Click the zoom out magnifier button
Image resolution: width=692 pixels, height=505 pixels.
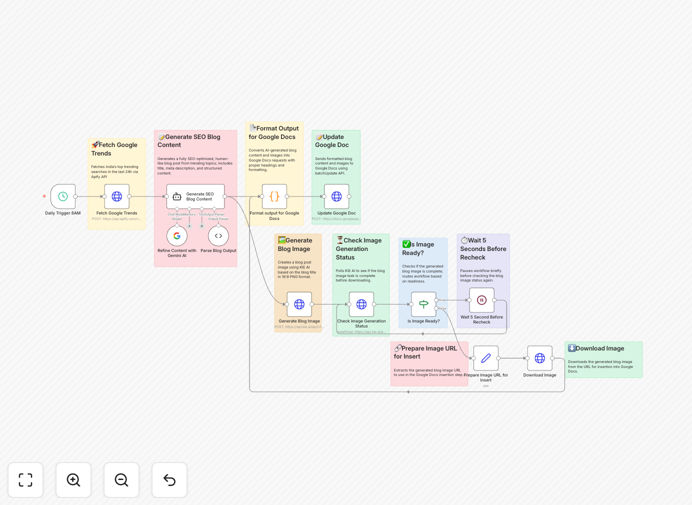click(121, 480)
